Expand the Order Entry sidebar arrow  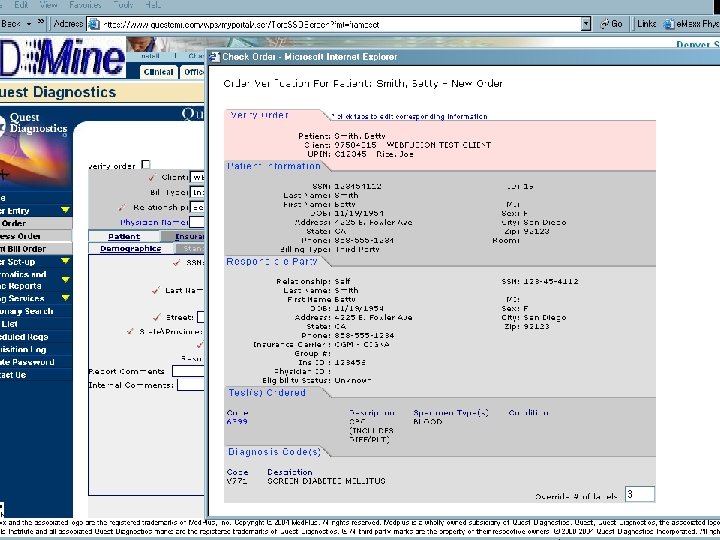(65, 210)
